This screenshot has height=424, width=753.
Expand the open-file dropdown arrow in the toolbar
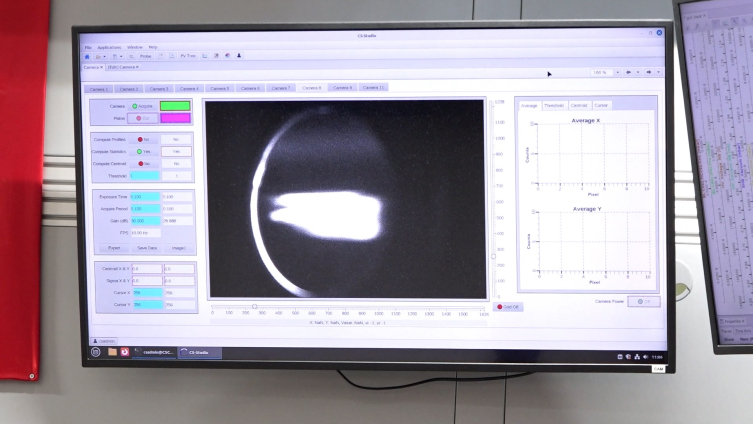105,57
